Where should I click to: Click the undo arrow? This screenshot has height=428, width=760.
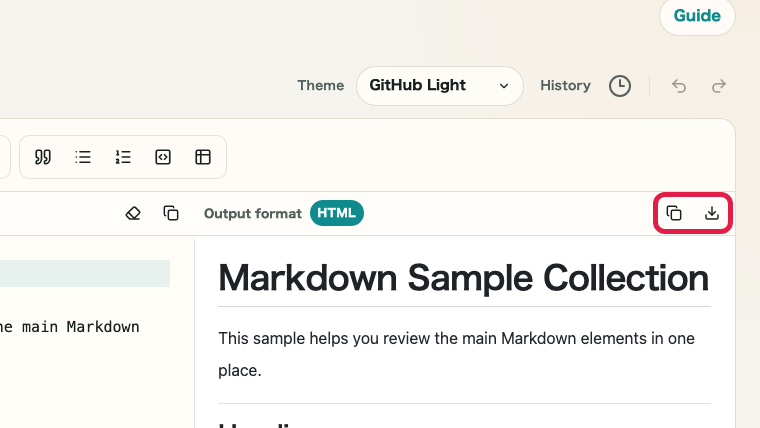(679, 86)
